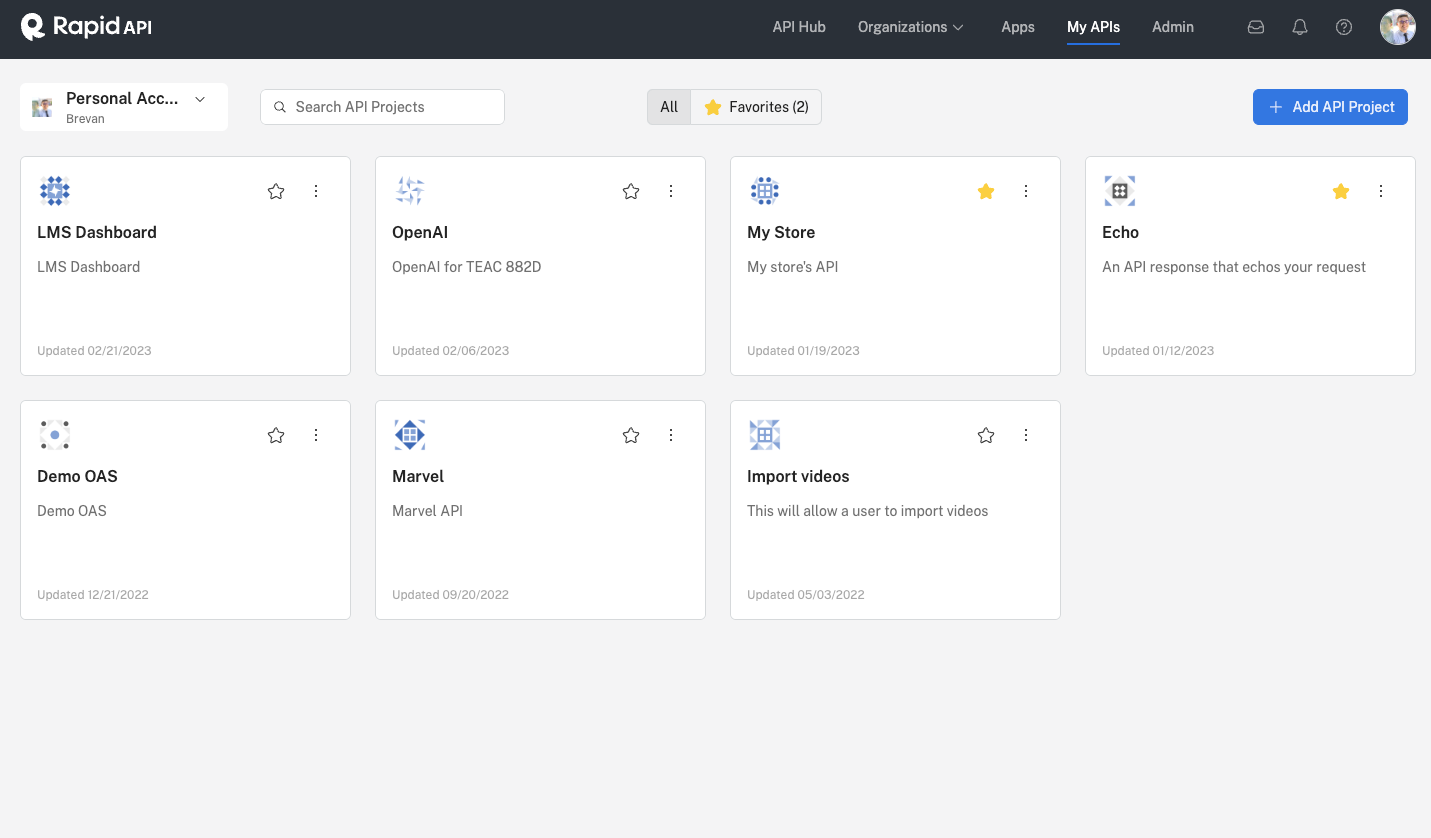The image size is (1431, 838).
Task: Open the Echo project title
Action: (x=1120, y=232)
